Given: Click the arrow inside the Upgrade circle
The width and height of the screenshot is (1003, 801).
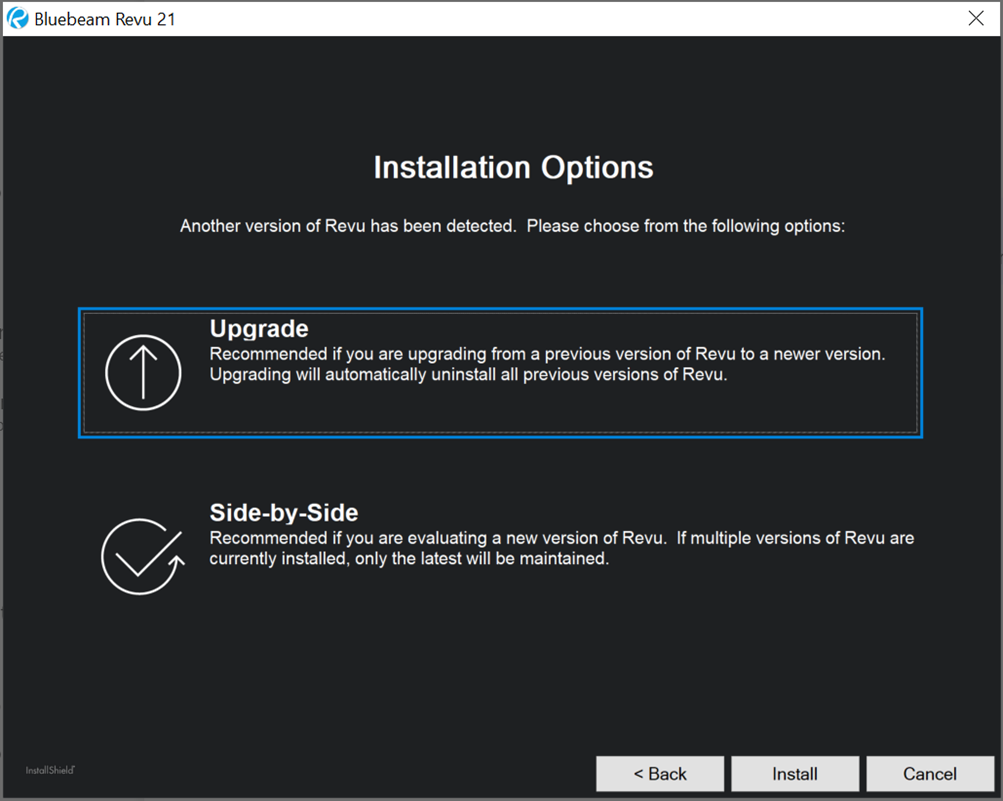Looking at the screenshot, I should click(x=143, y=370).
